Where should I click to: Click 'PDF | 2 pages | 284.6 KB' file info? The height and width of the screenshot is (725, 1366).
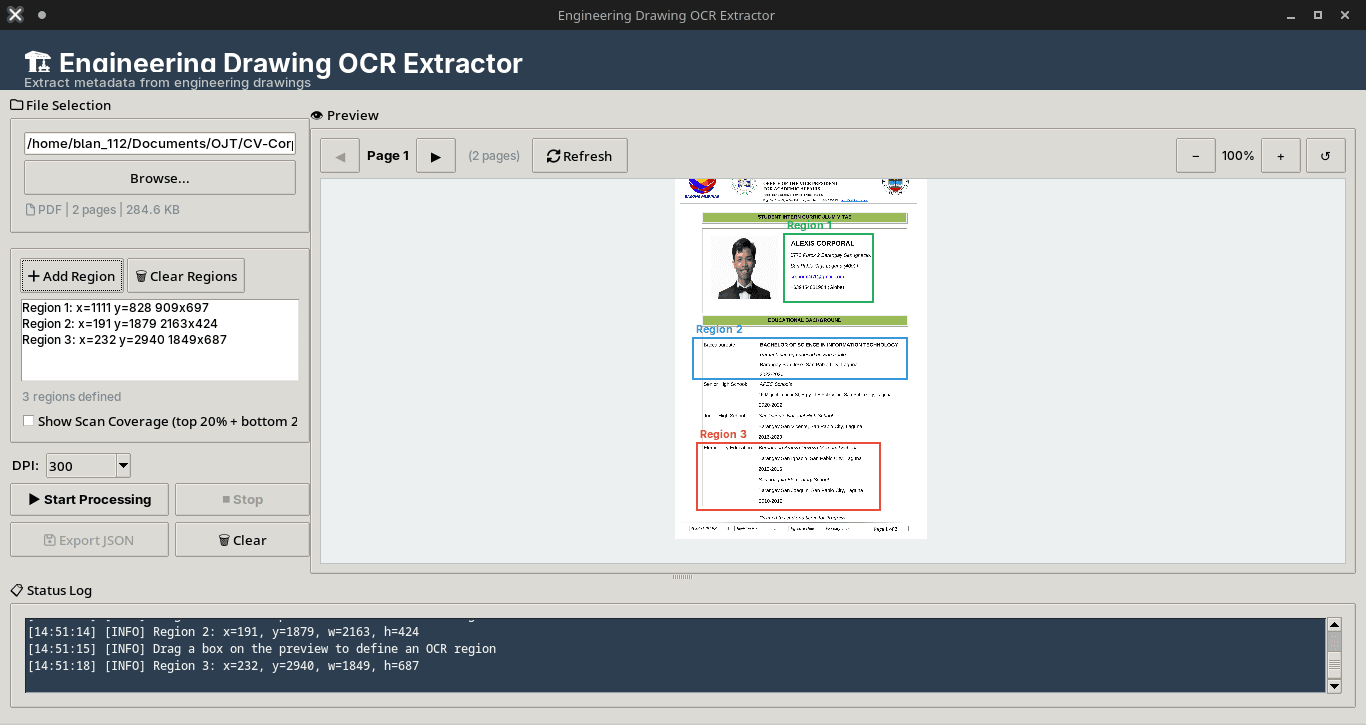coord(102,210)
